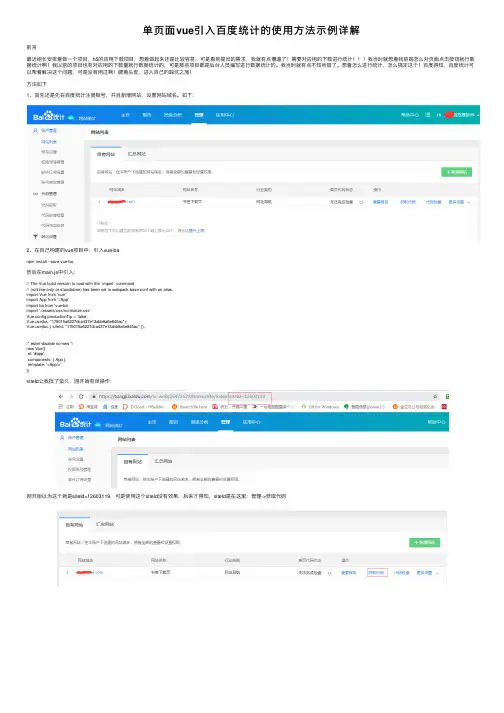Click the browser reload icon

(x=81, y=397)
